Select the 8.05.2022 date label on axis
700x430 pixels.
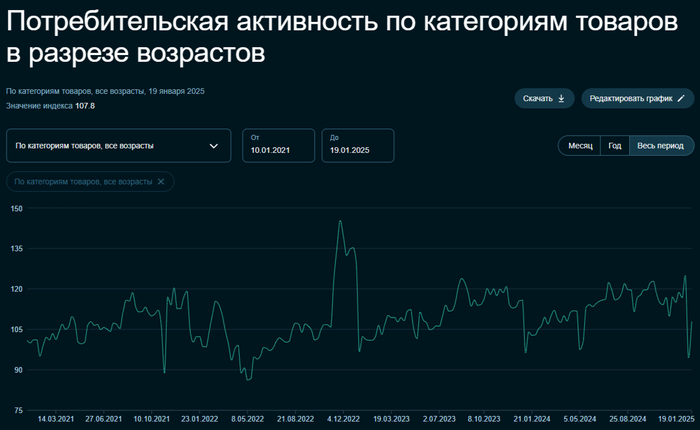241,419
